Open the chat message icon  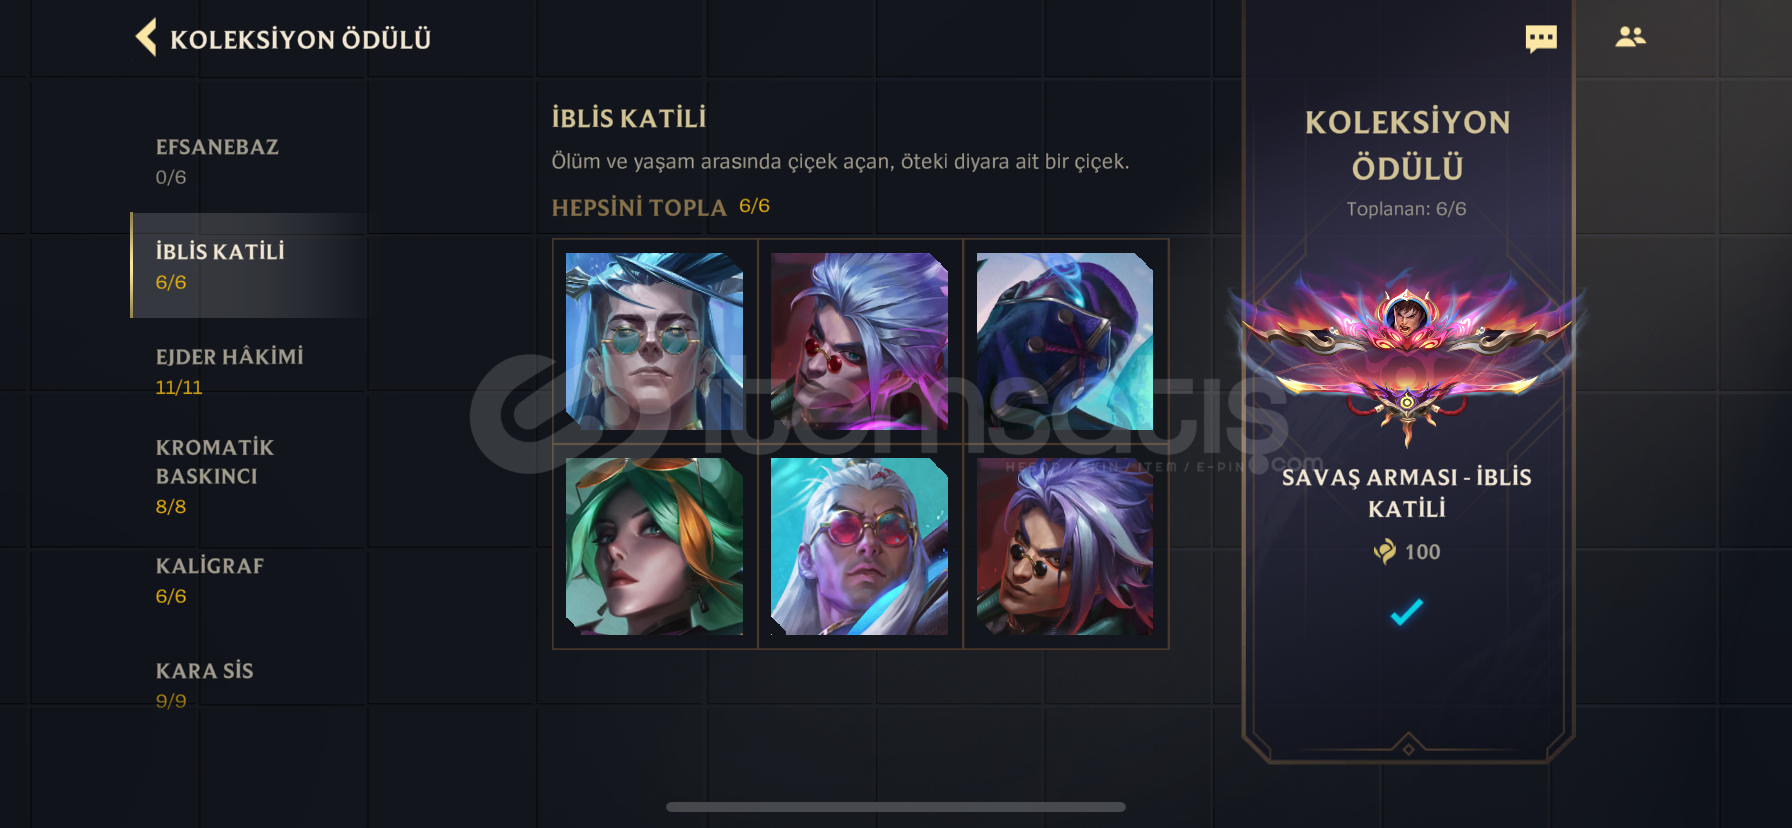1541,39
